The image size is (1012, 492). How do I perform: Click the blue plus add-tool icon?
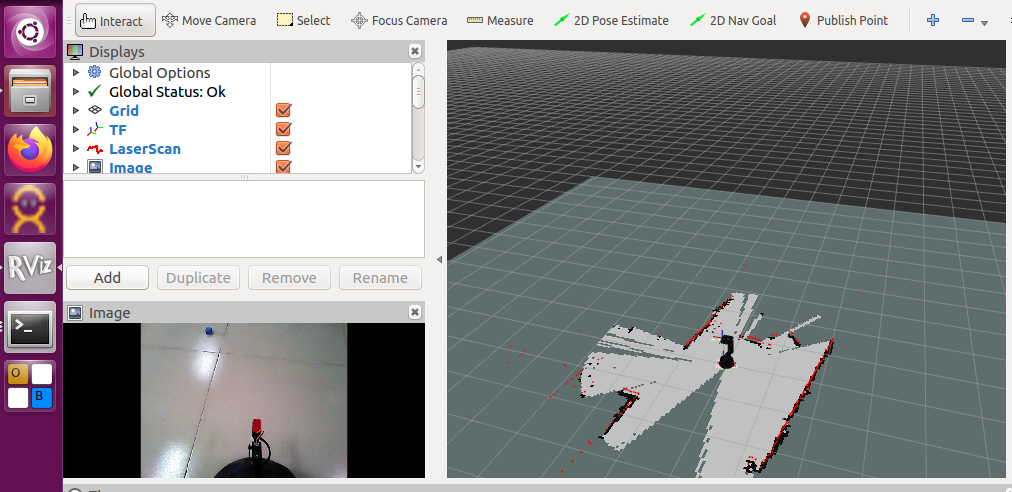pos(933,20)
